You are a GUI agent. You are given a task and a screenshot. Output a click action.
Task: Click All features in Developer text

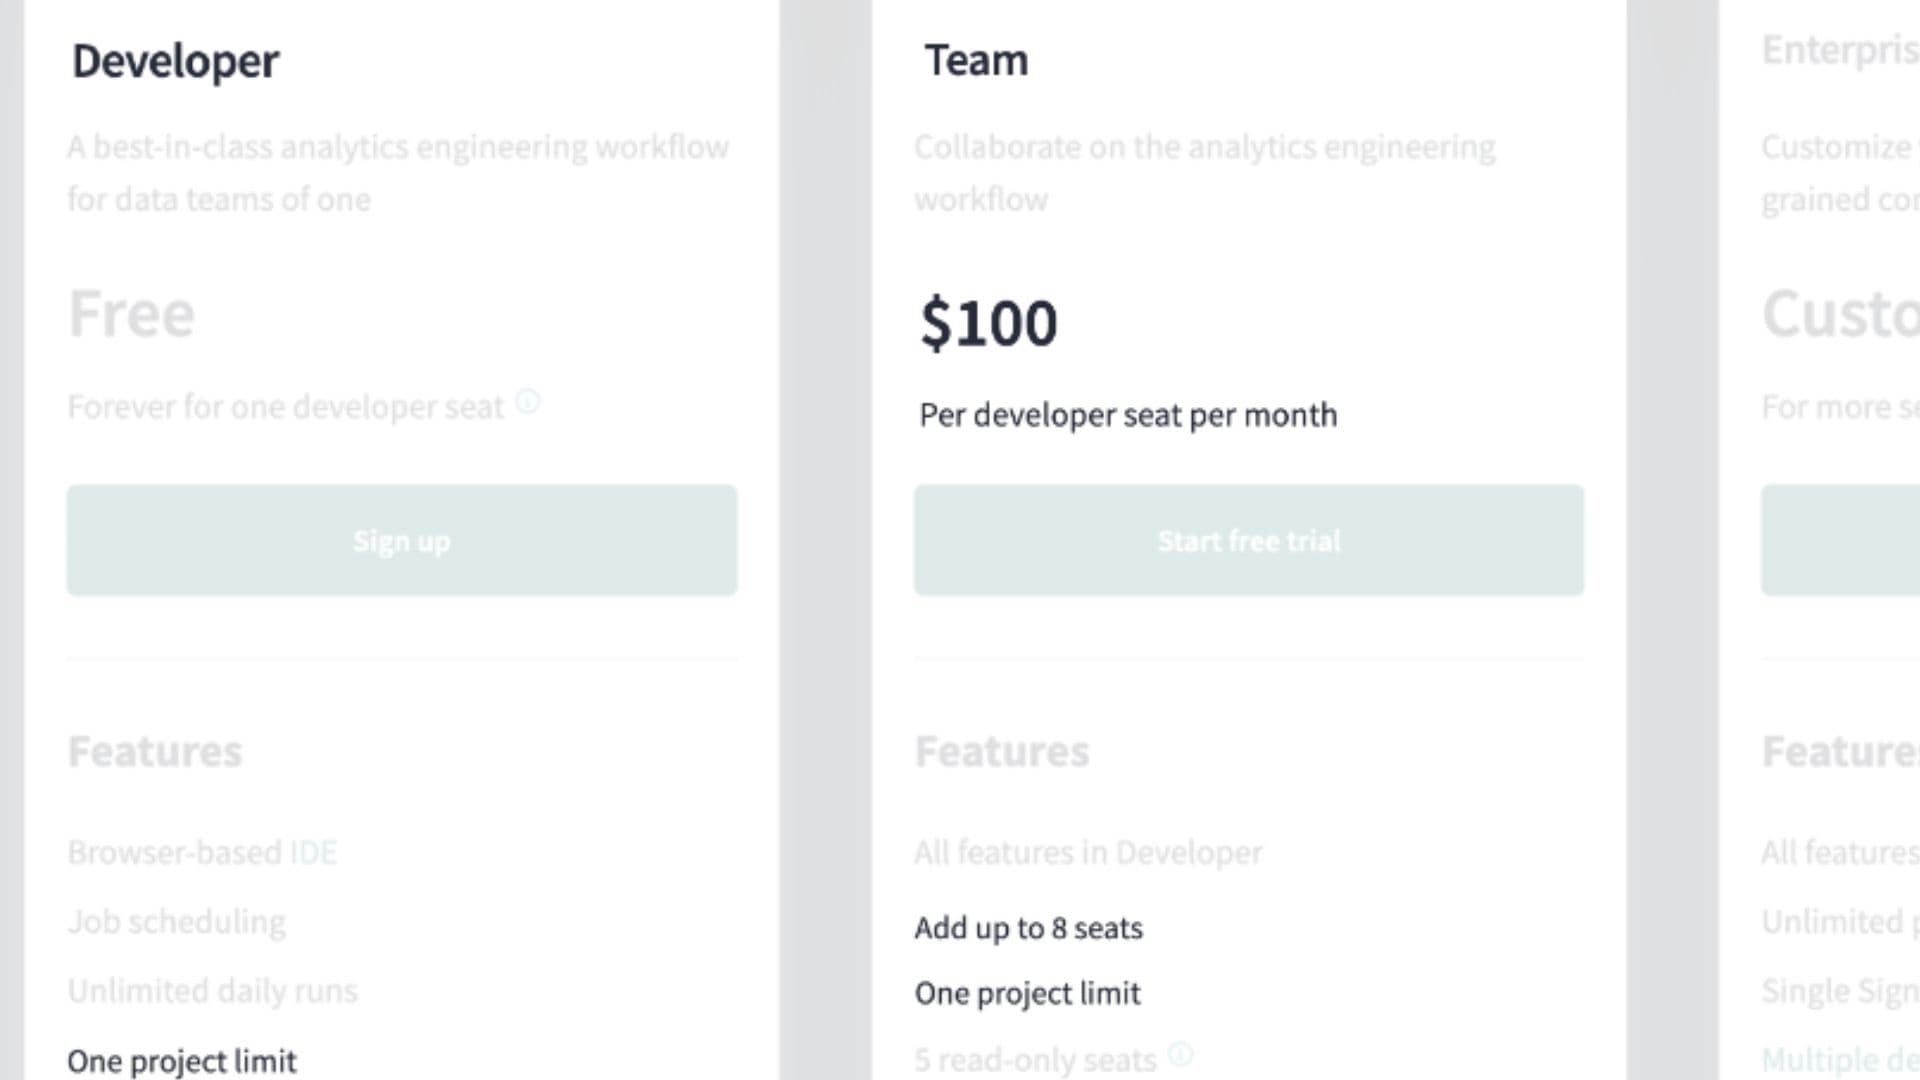coord(1088,852)
